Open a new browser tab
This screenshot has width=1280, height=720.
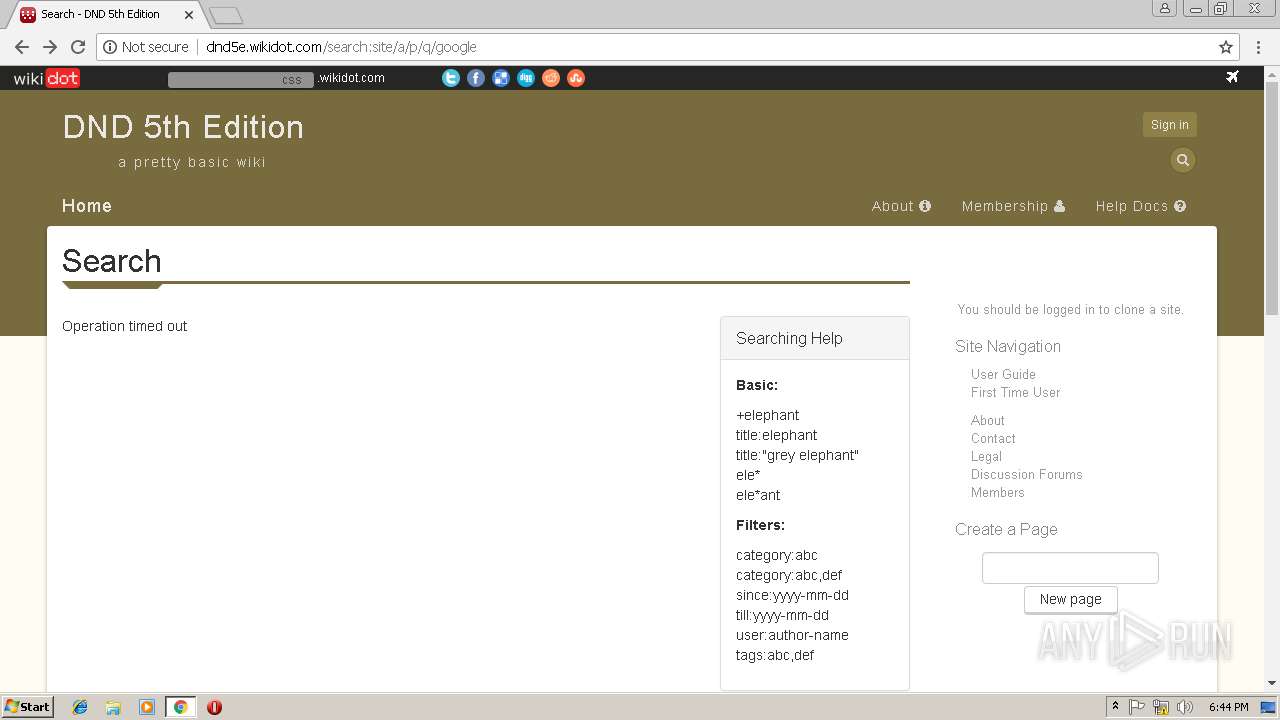pos(226,15)
